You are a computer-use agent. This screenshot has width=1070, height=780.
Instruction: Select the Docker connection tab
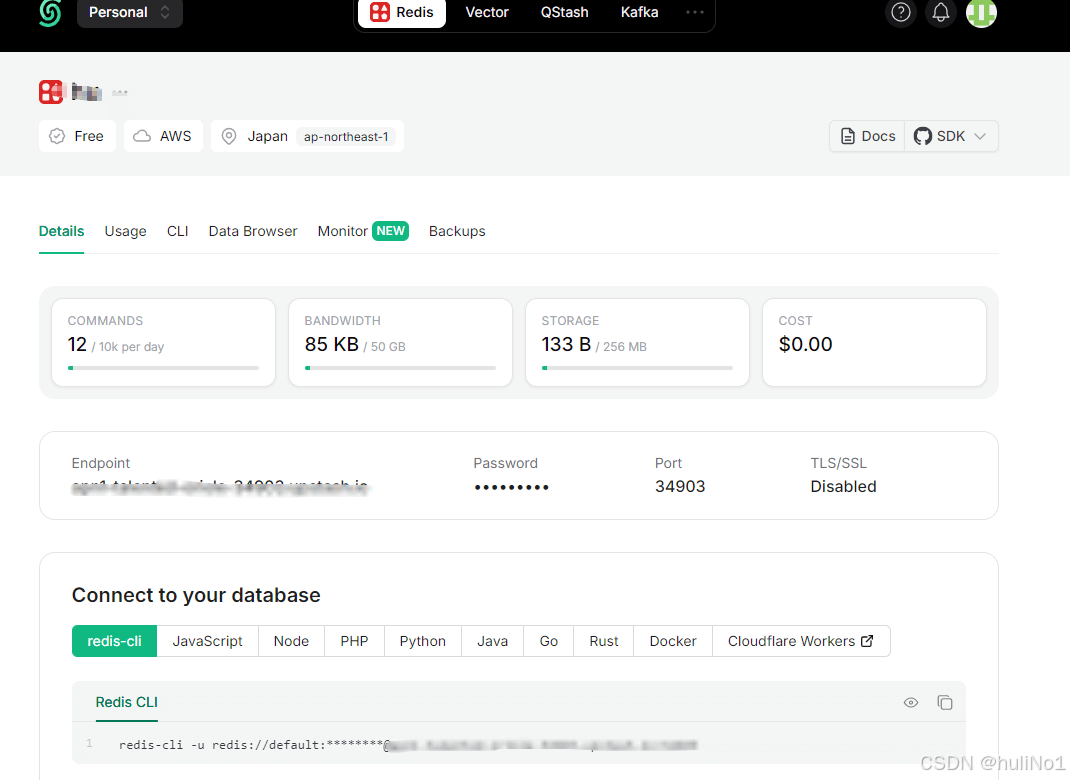tap(673, 641)
